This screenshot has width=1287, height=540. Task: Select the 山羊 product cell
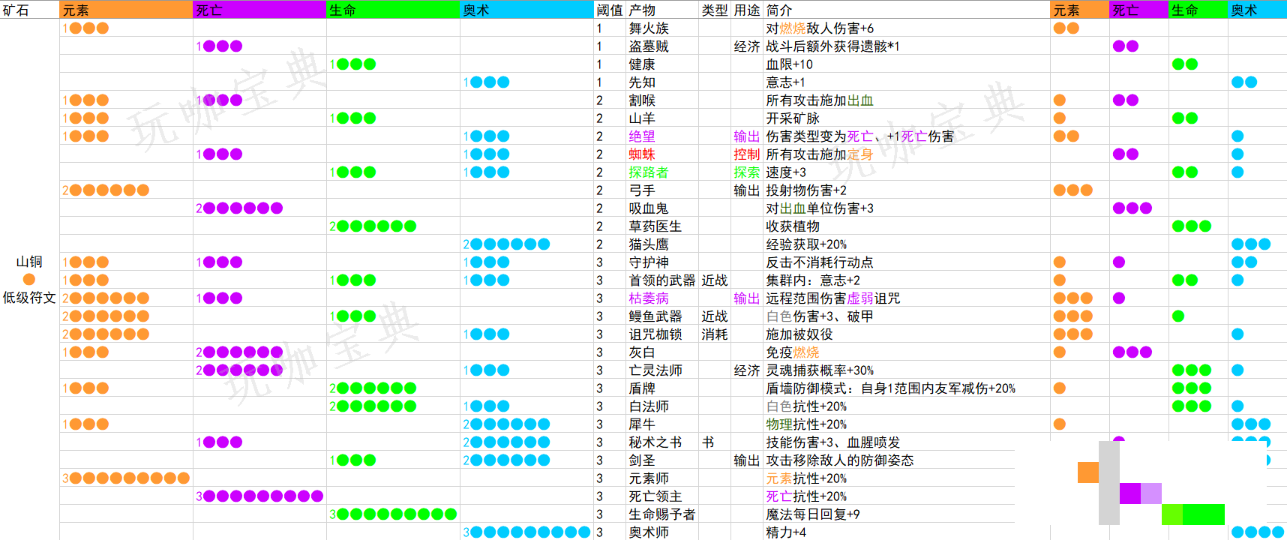click(x=642, y=118)
